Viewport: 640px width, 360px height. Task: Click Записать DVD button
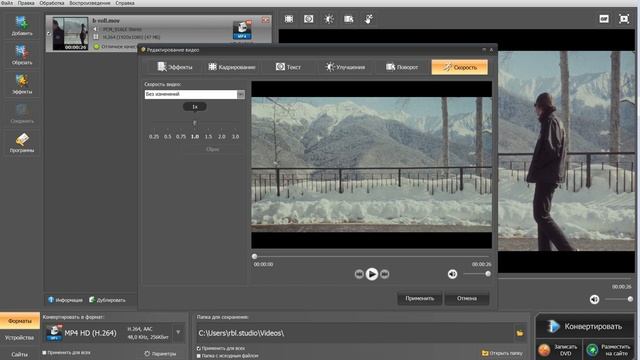(x=558, y=350)
